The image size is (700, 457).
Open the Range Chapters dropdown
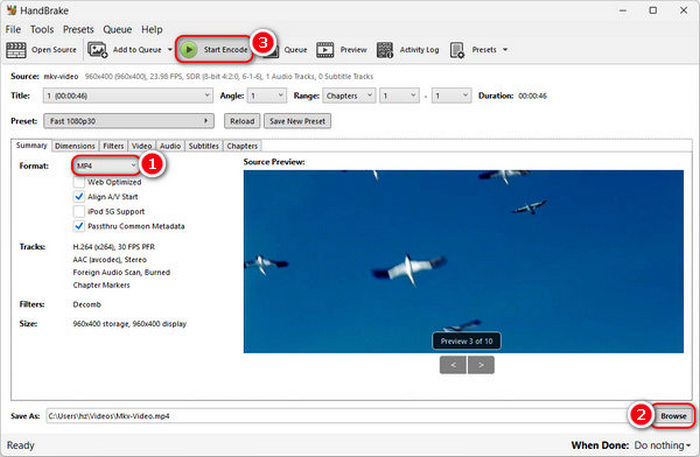[349, 96]
